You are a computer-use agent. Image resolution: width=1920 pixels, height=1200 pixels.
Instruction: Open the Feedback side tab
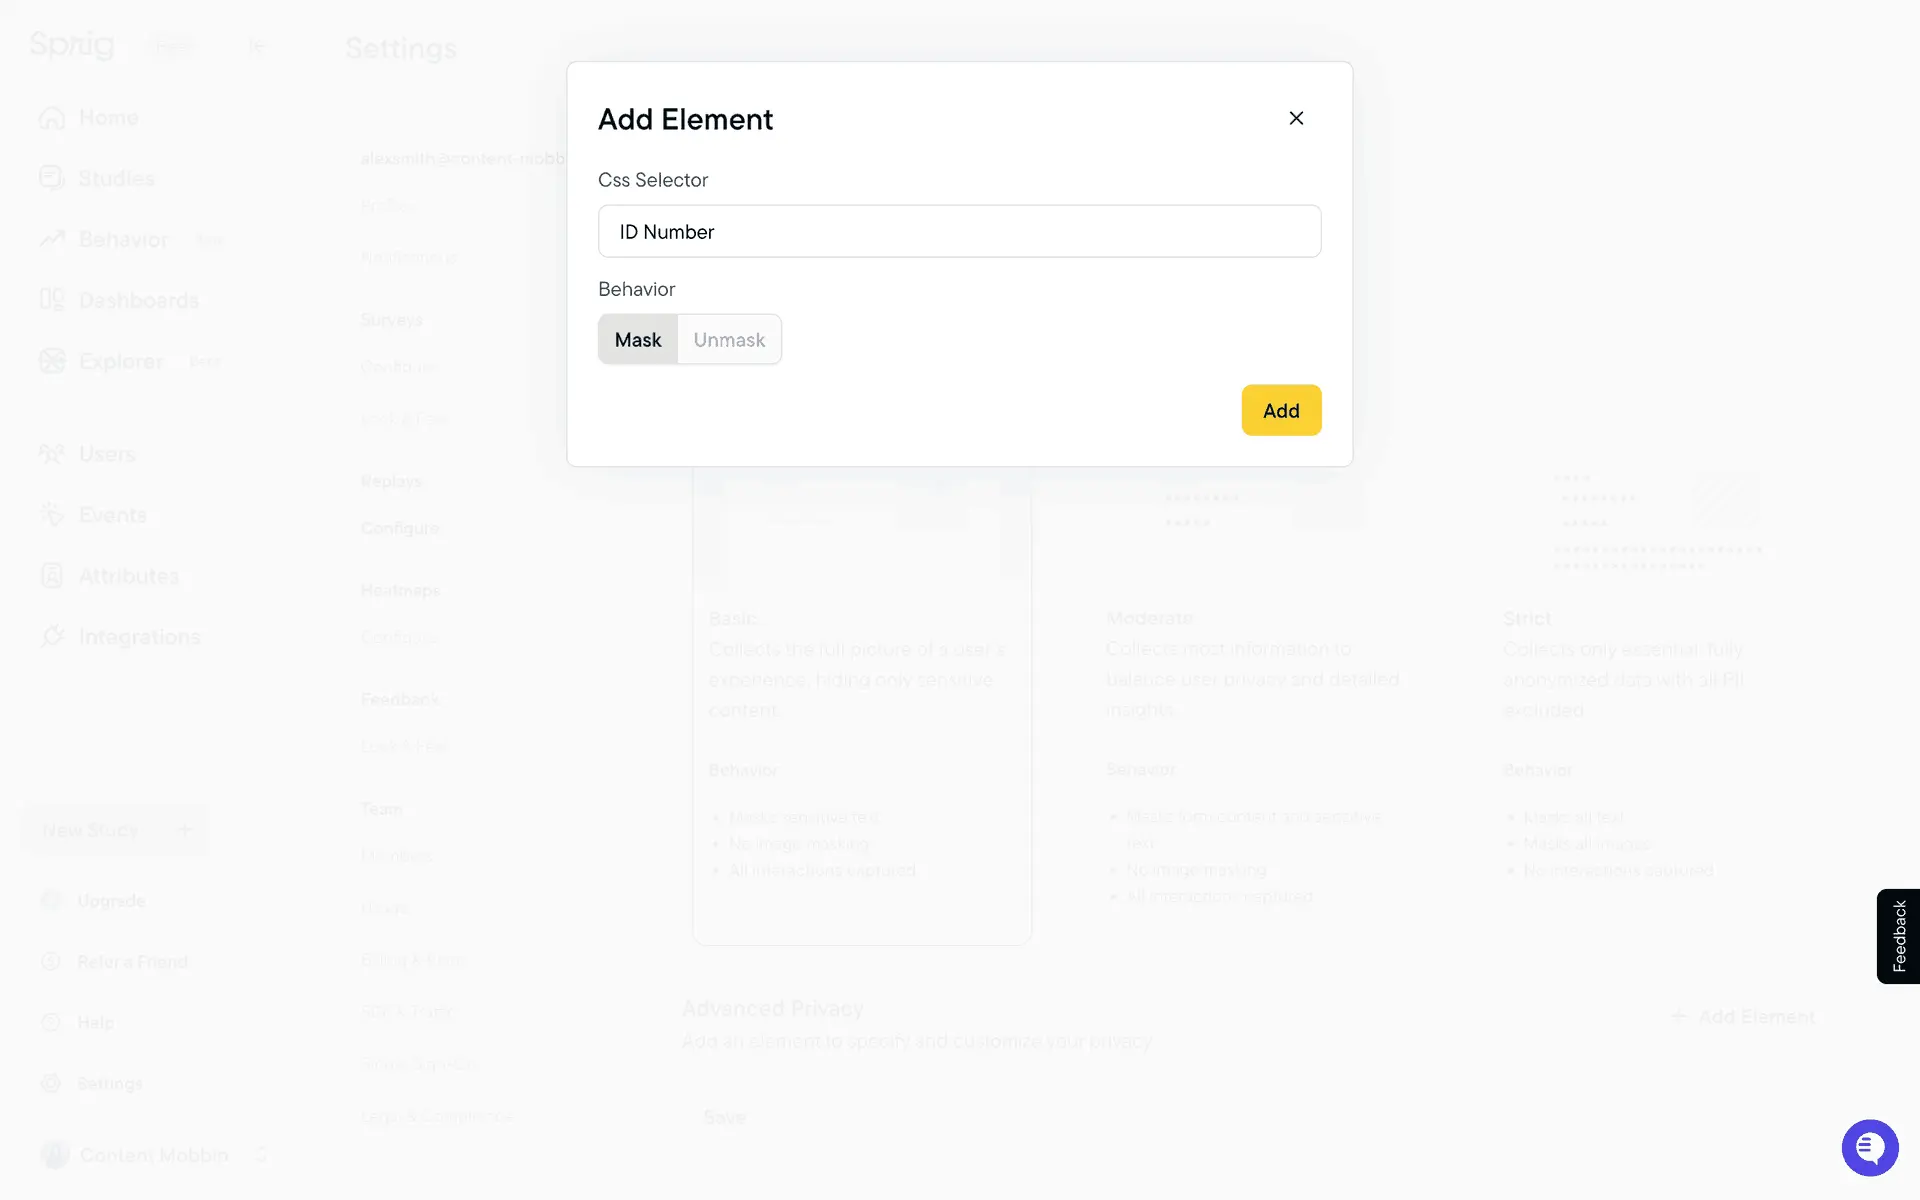(1898, 936)
